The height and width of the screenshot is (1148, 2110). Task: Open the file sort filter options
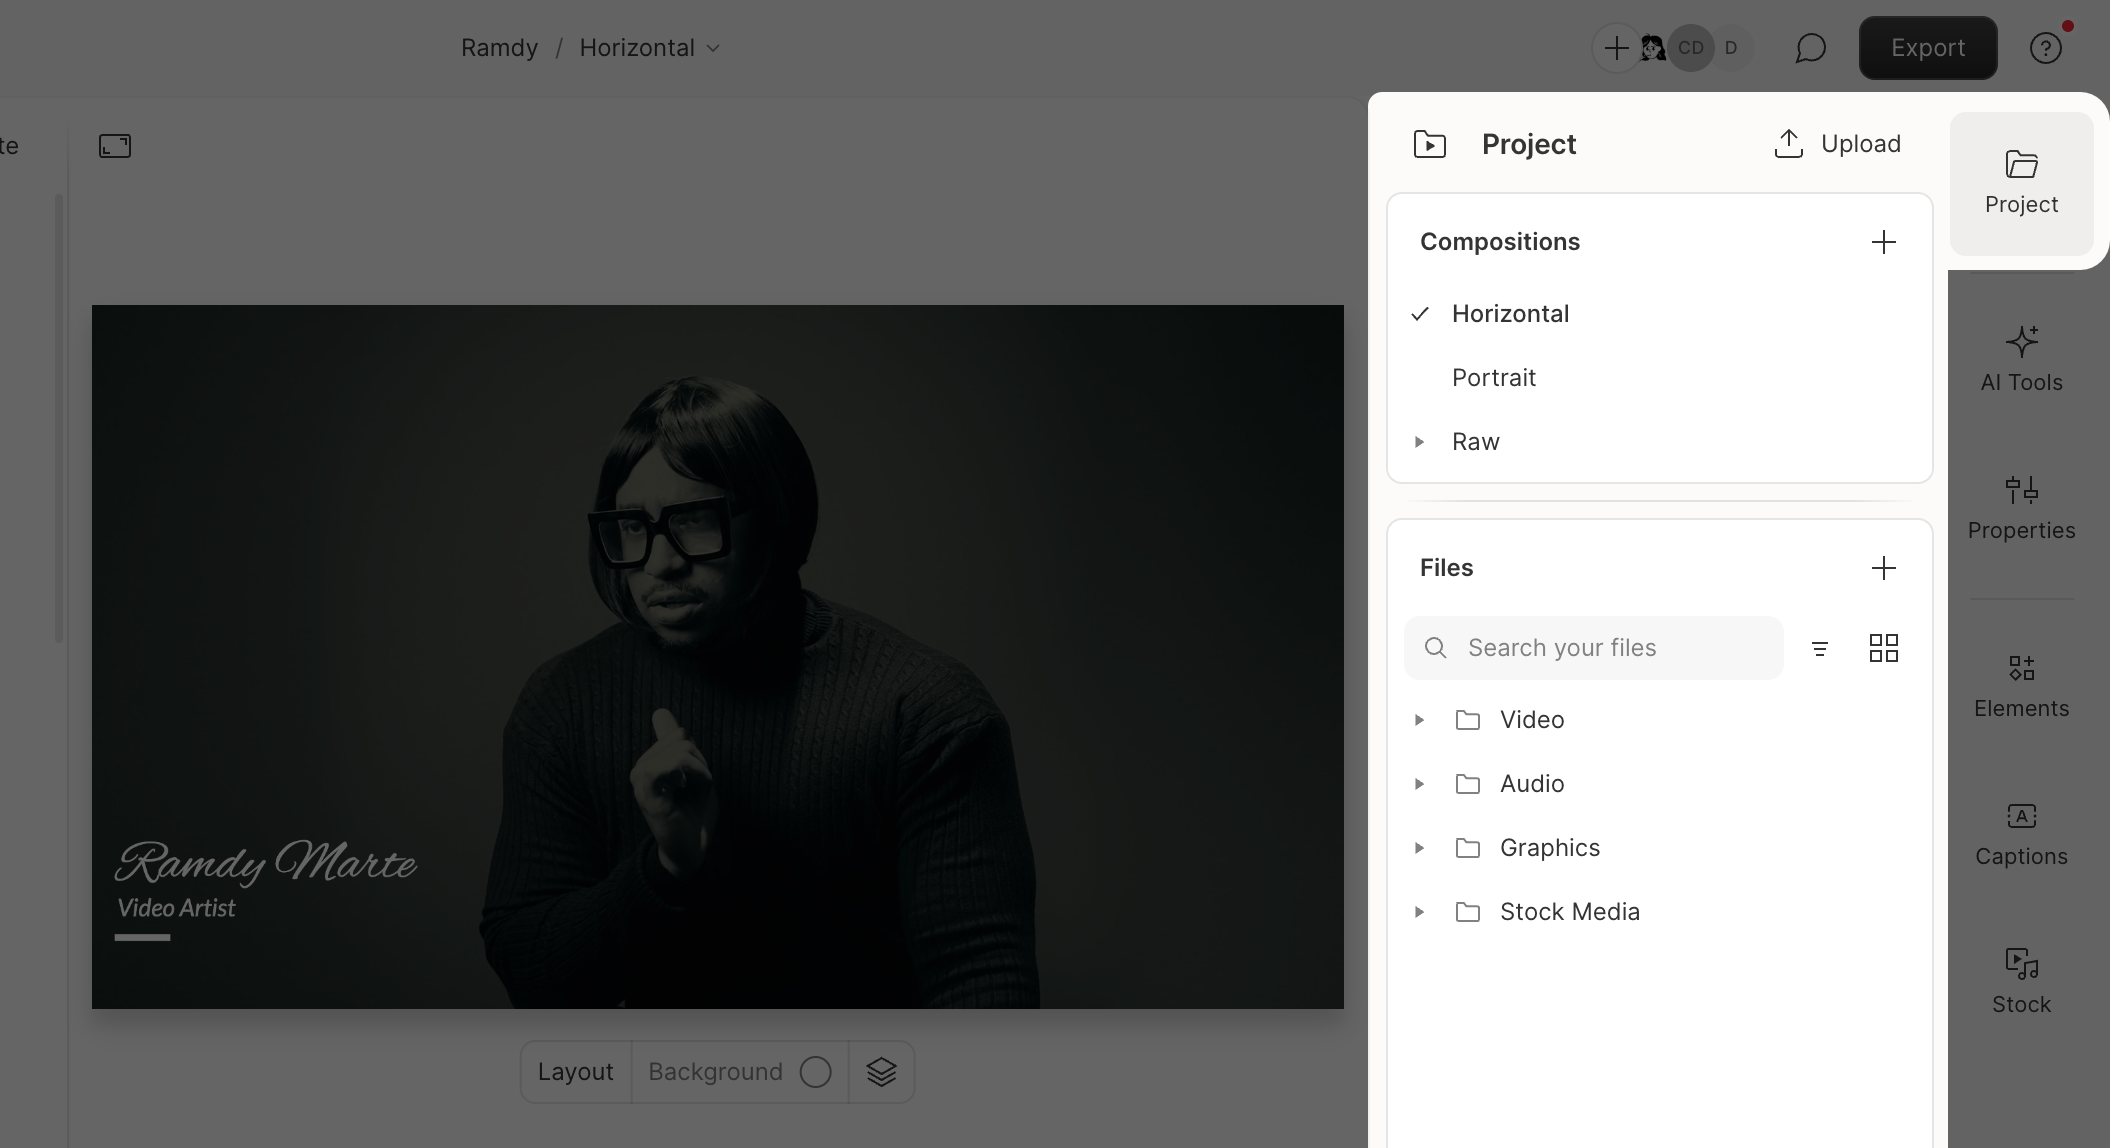click(1820, 648)
